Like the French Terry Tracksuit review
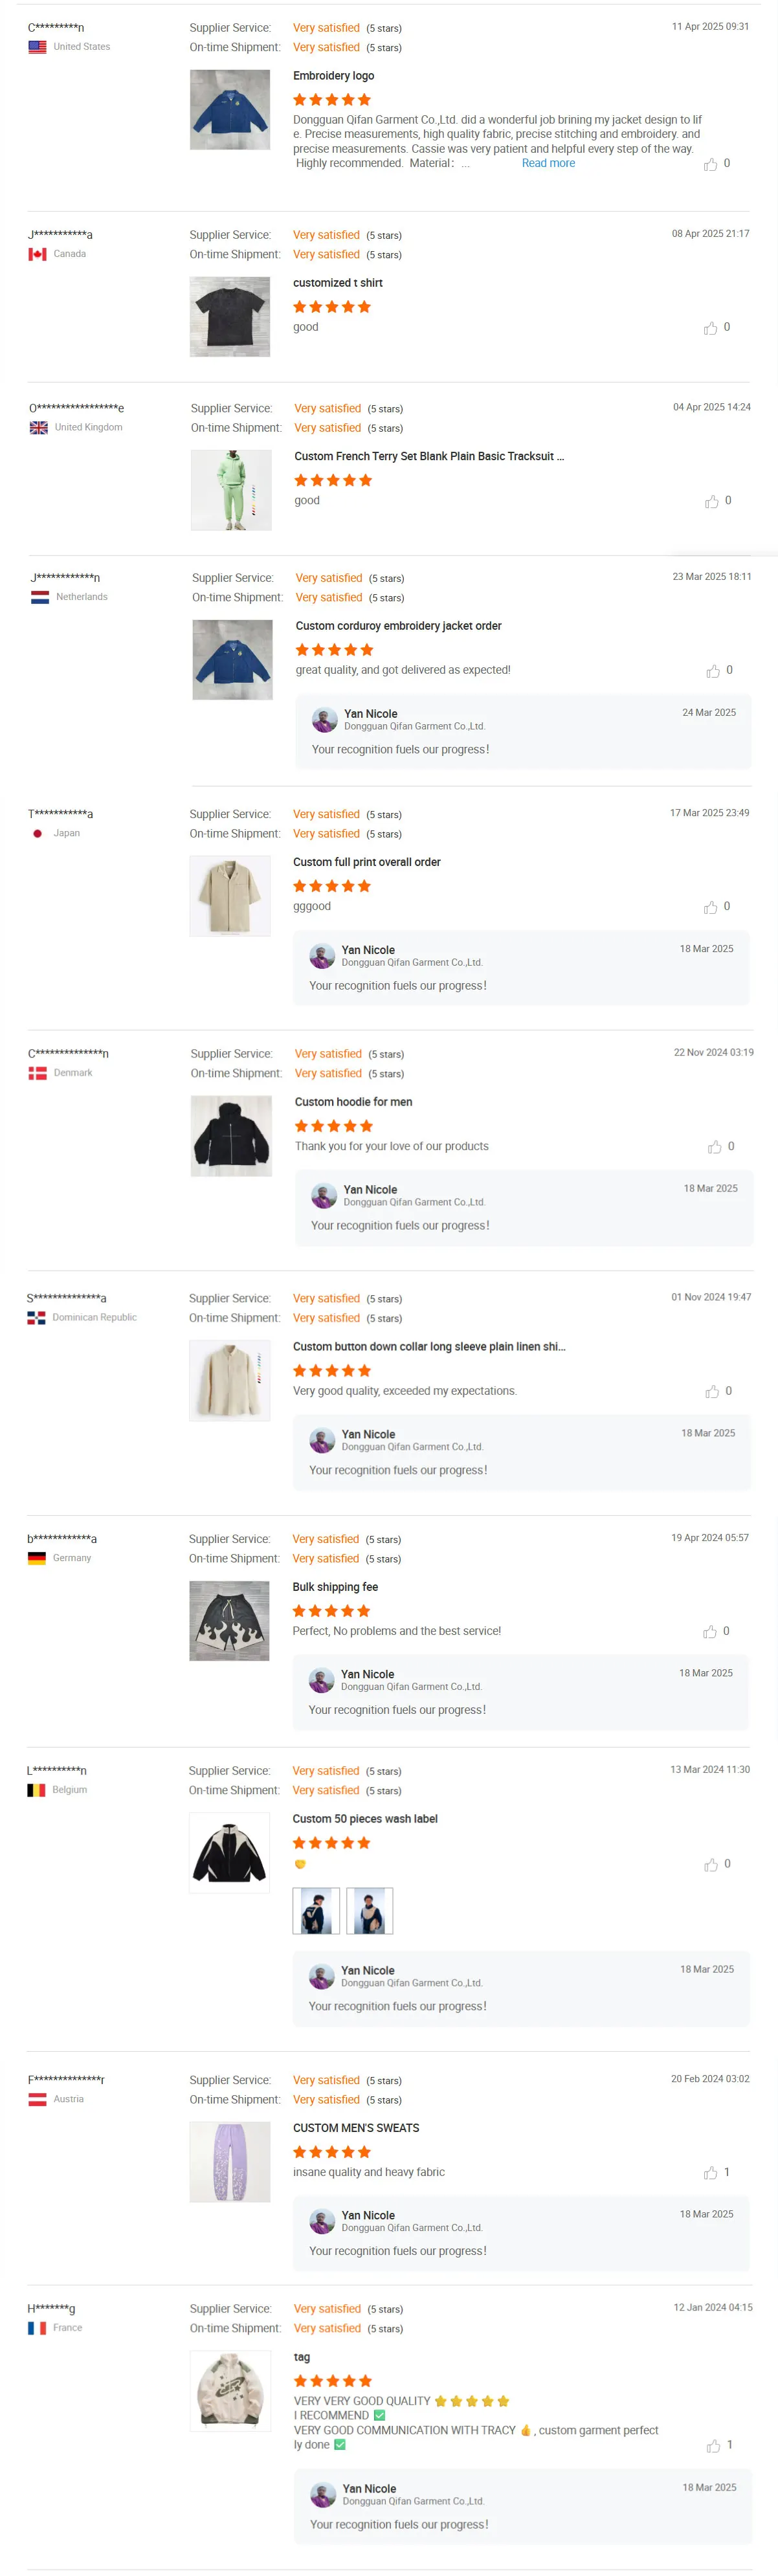 coord(711,501)
